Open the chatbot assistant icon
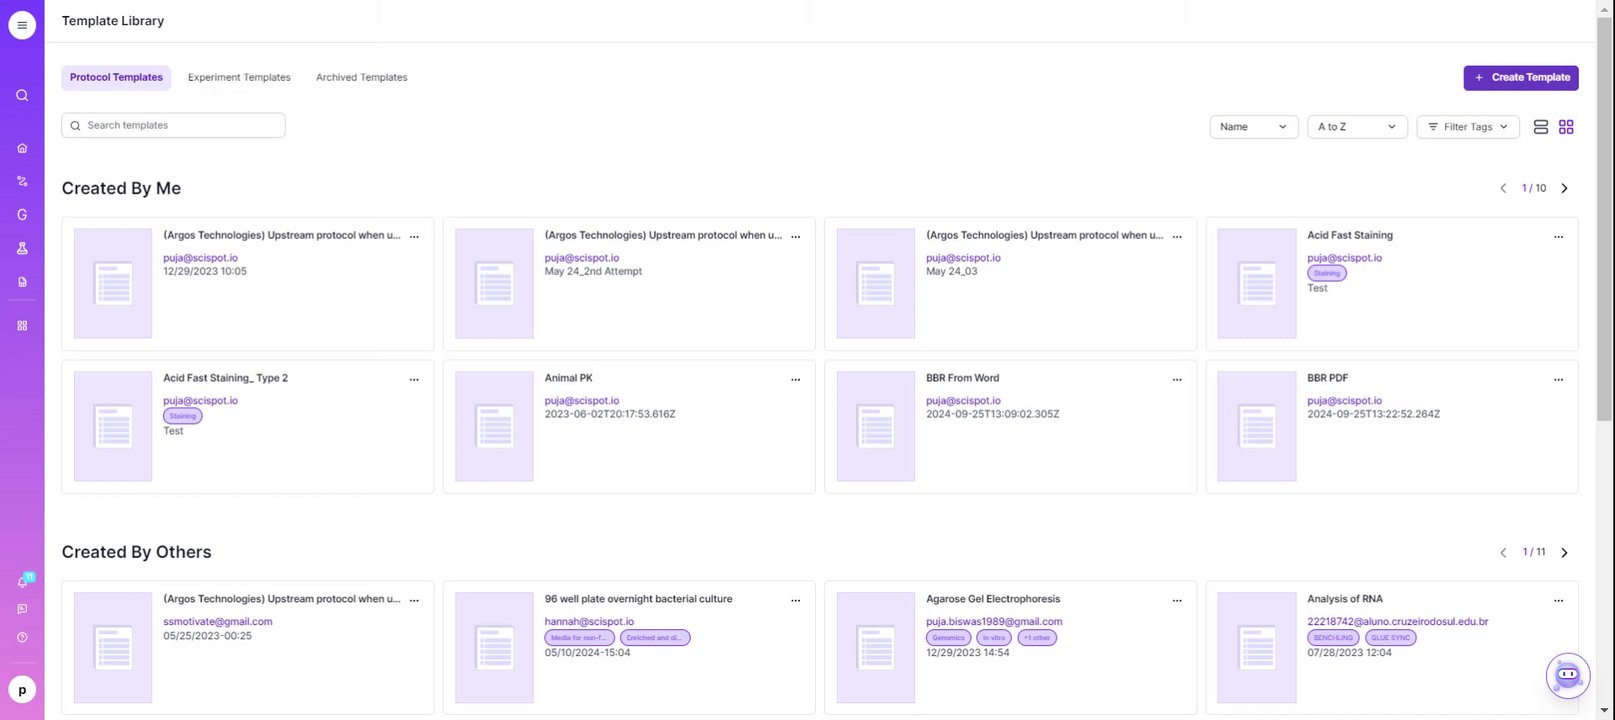 (1567, 676)
